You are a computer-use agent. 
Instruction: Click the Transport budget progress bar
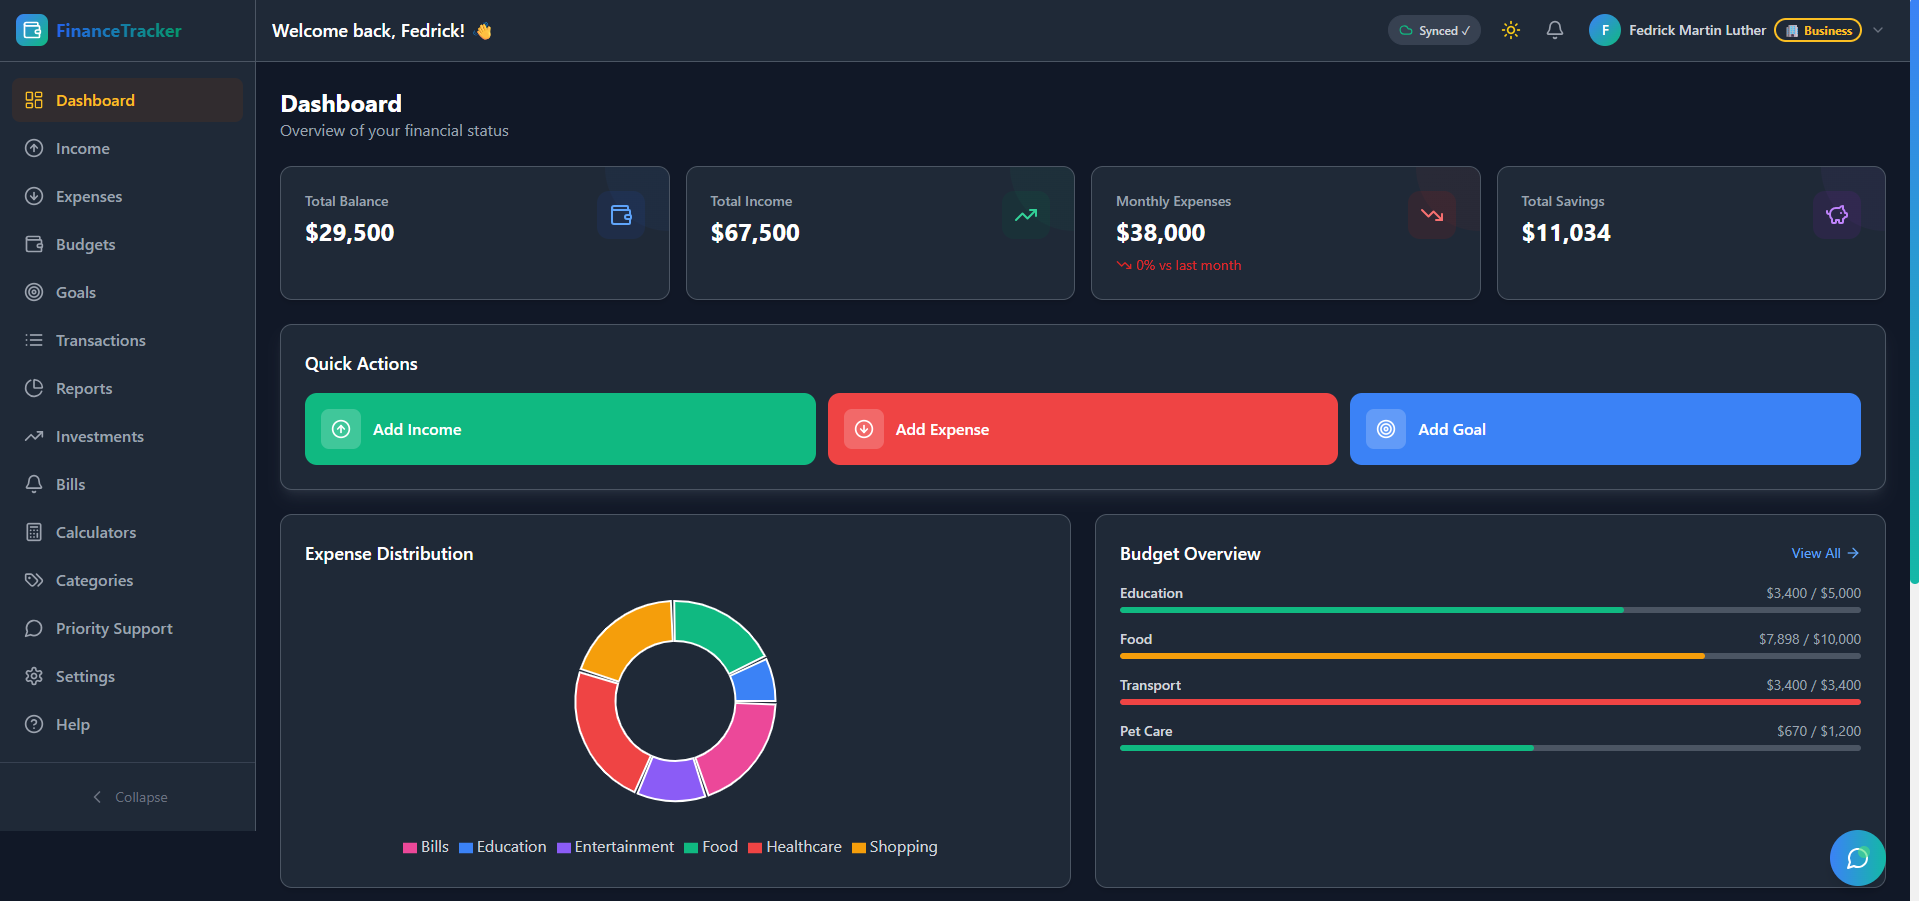click(x=1490, y=702)
